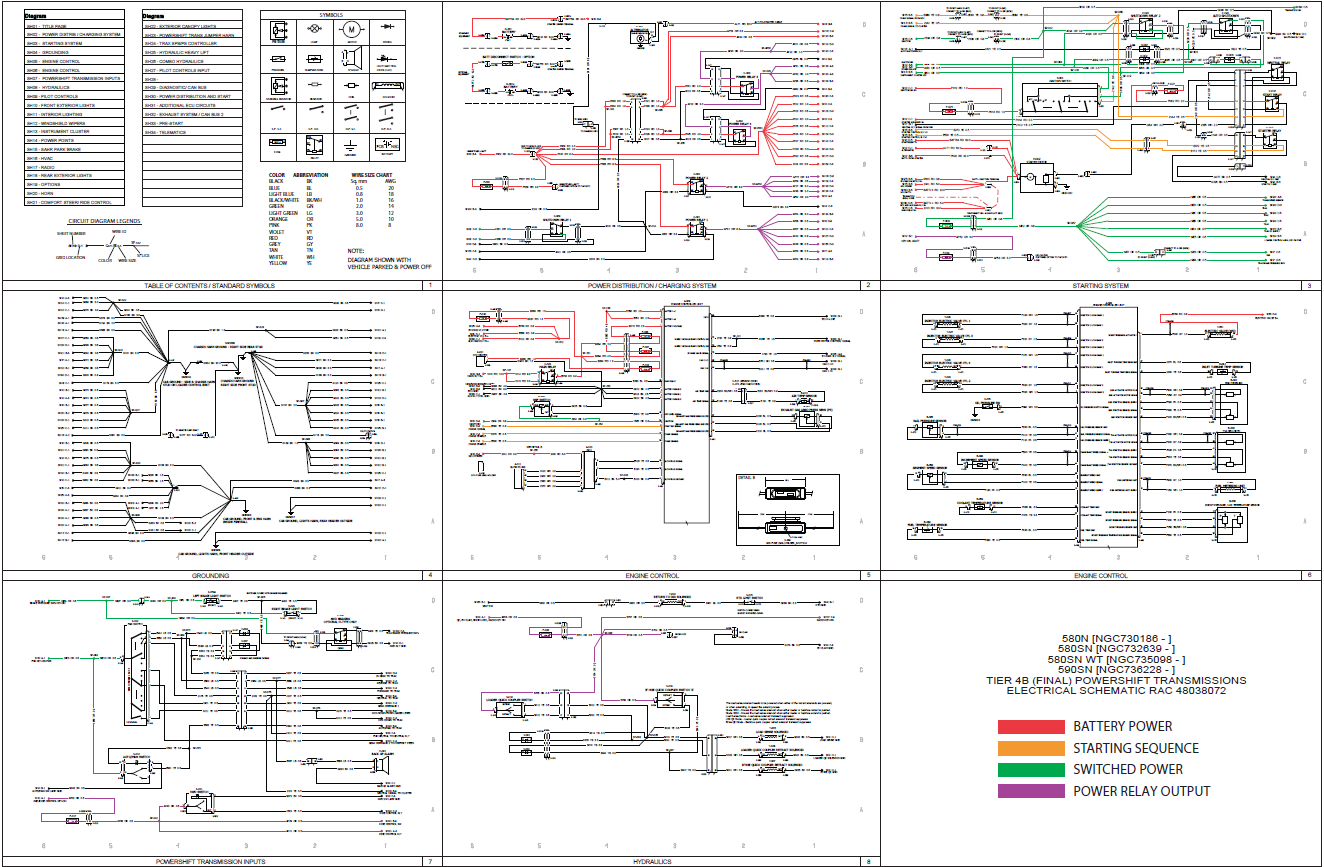The width and height of the screenshot is (1324, 867).
Task: Click the 'SH33 - PRE-START' contents row
Action: point(192,123)
